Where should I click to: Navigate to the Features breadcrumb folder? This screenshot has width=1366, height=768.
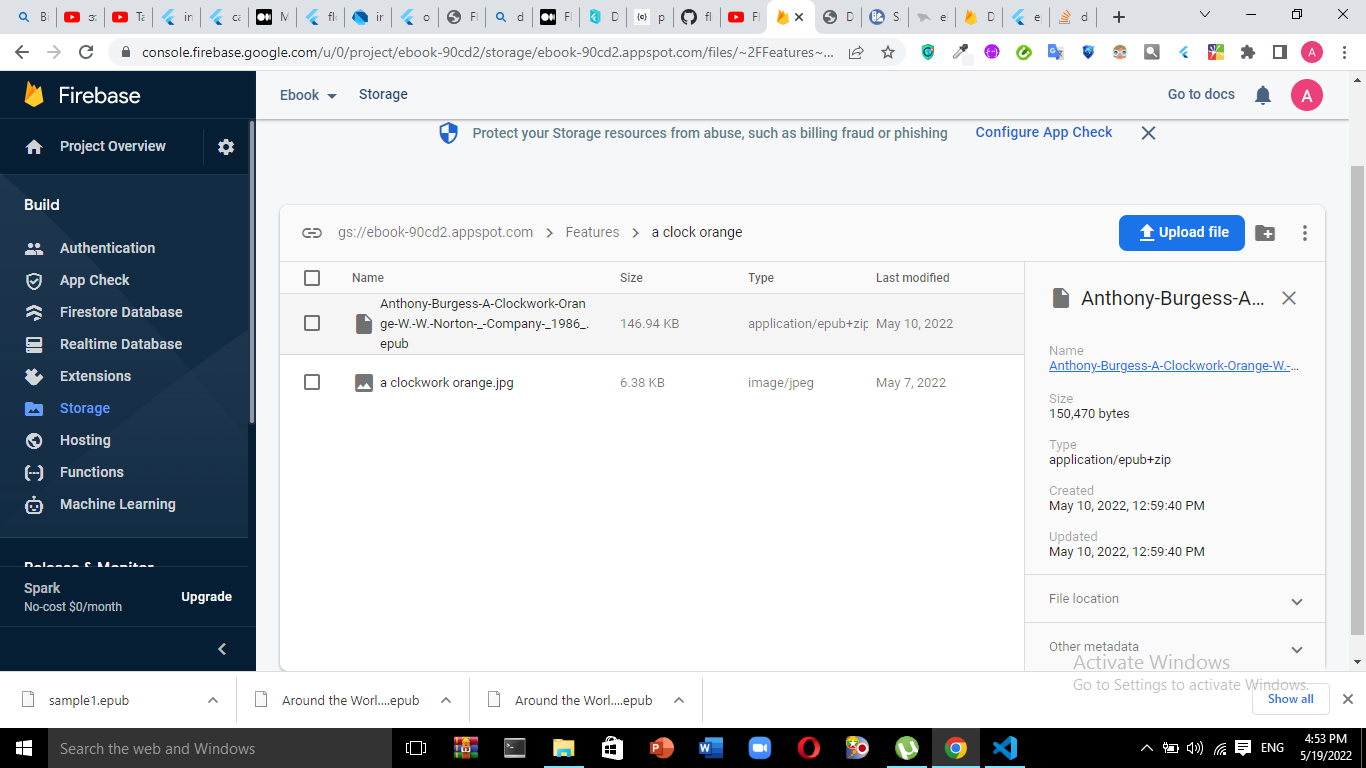(x=592, y=232)
